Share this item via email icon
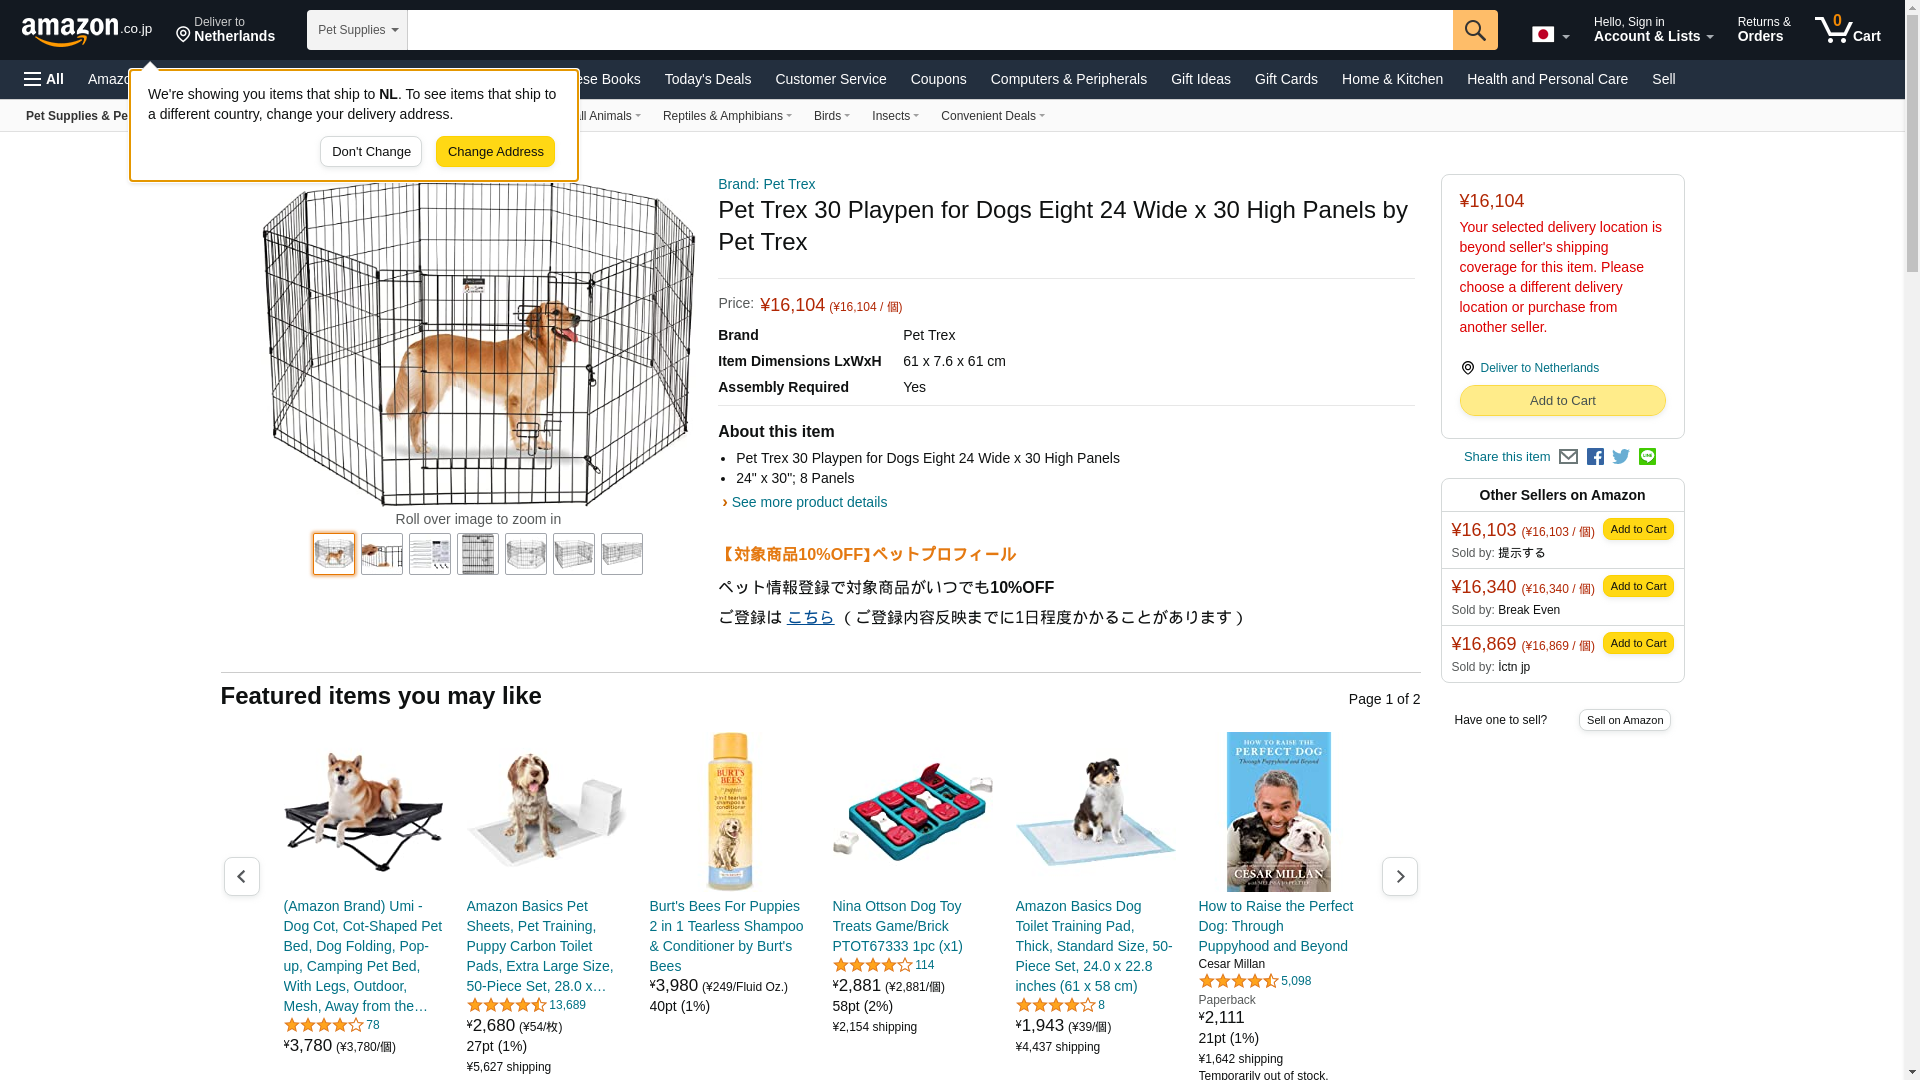 click(x=1568, y=457)
